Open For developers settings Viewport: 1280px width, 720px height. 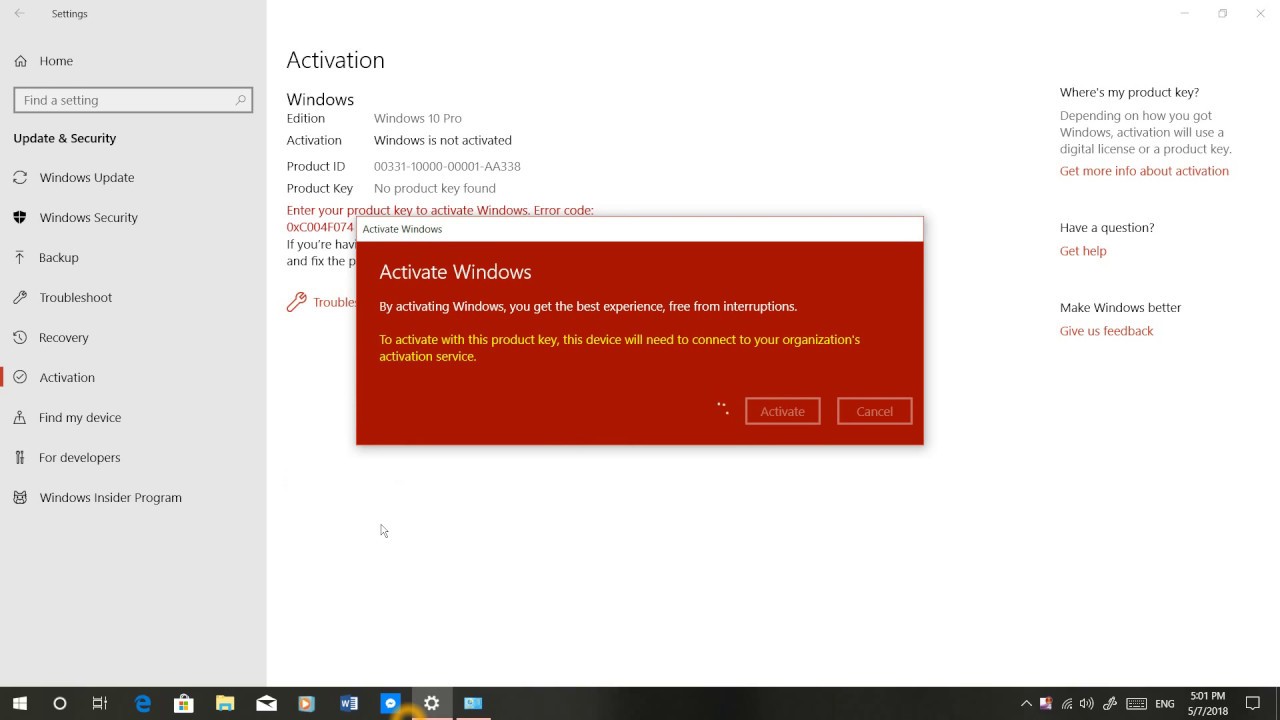pyautogui.click(x=80, y=458)
